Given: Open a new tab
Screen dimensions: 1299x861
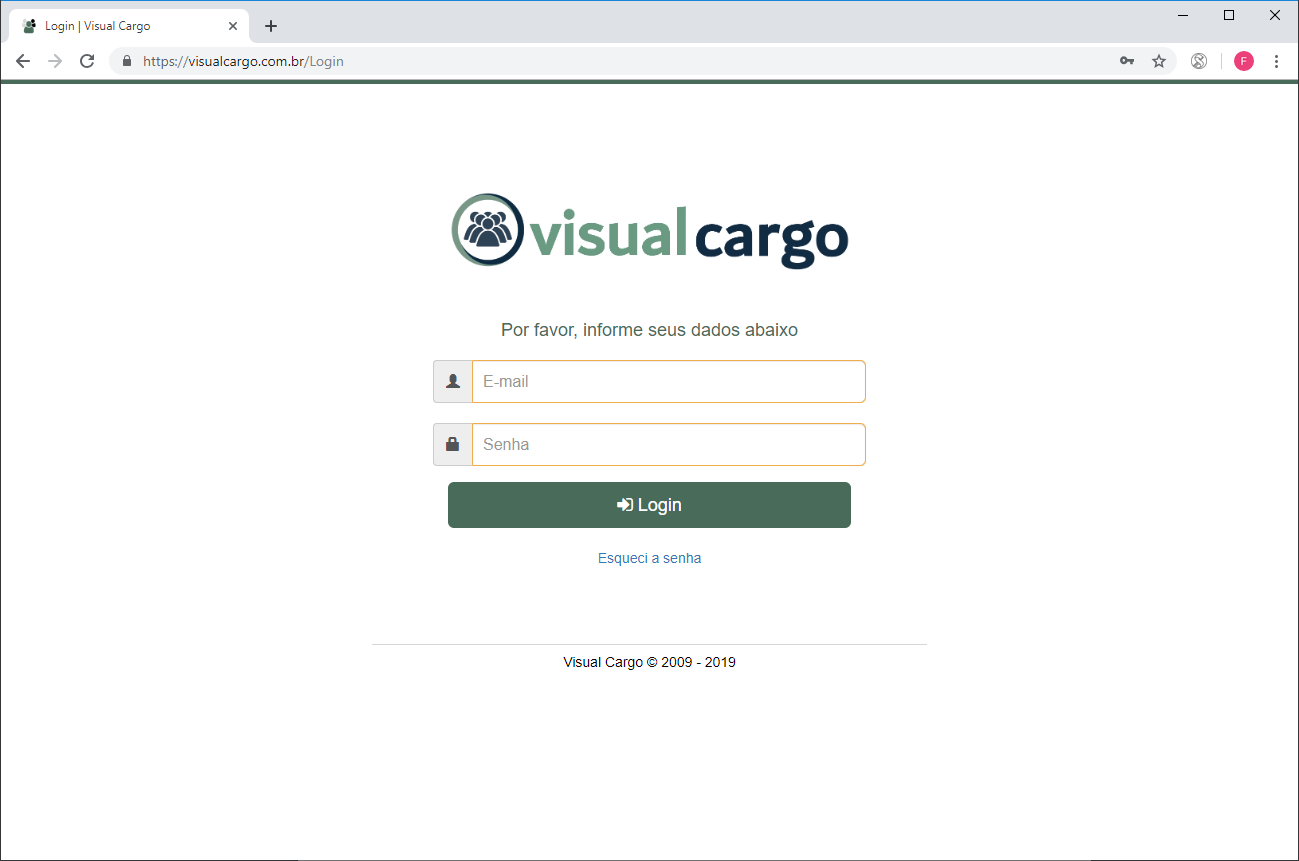Looking at the screenshot, I should [x=271, y=26].
